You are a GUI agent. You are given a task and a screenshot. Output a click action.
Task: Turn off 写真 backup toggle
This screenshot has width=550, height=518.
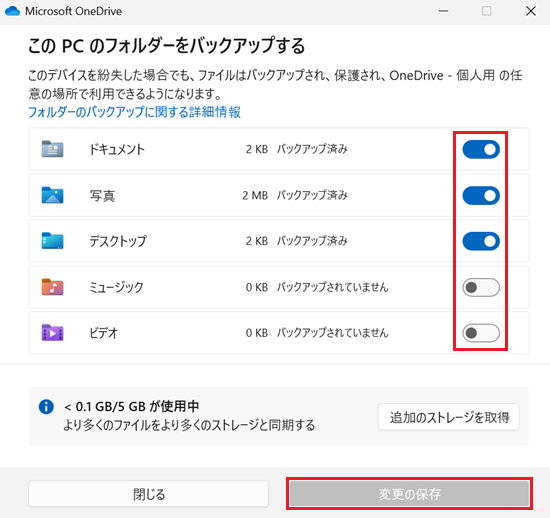coord(481,195)
